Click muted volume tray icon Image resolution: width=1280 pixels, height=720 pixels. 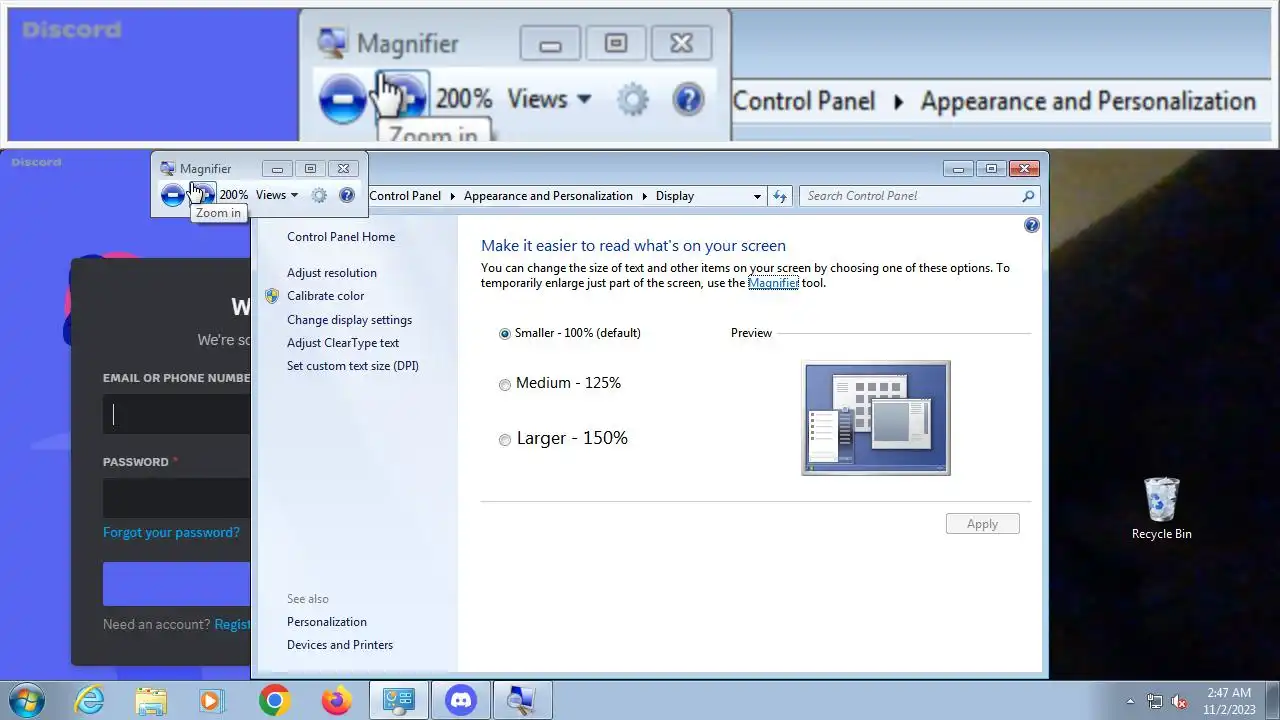click(x=1180, y=701)
